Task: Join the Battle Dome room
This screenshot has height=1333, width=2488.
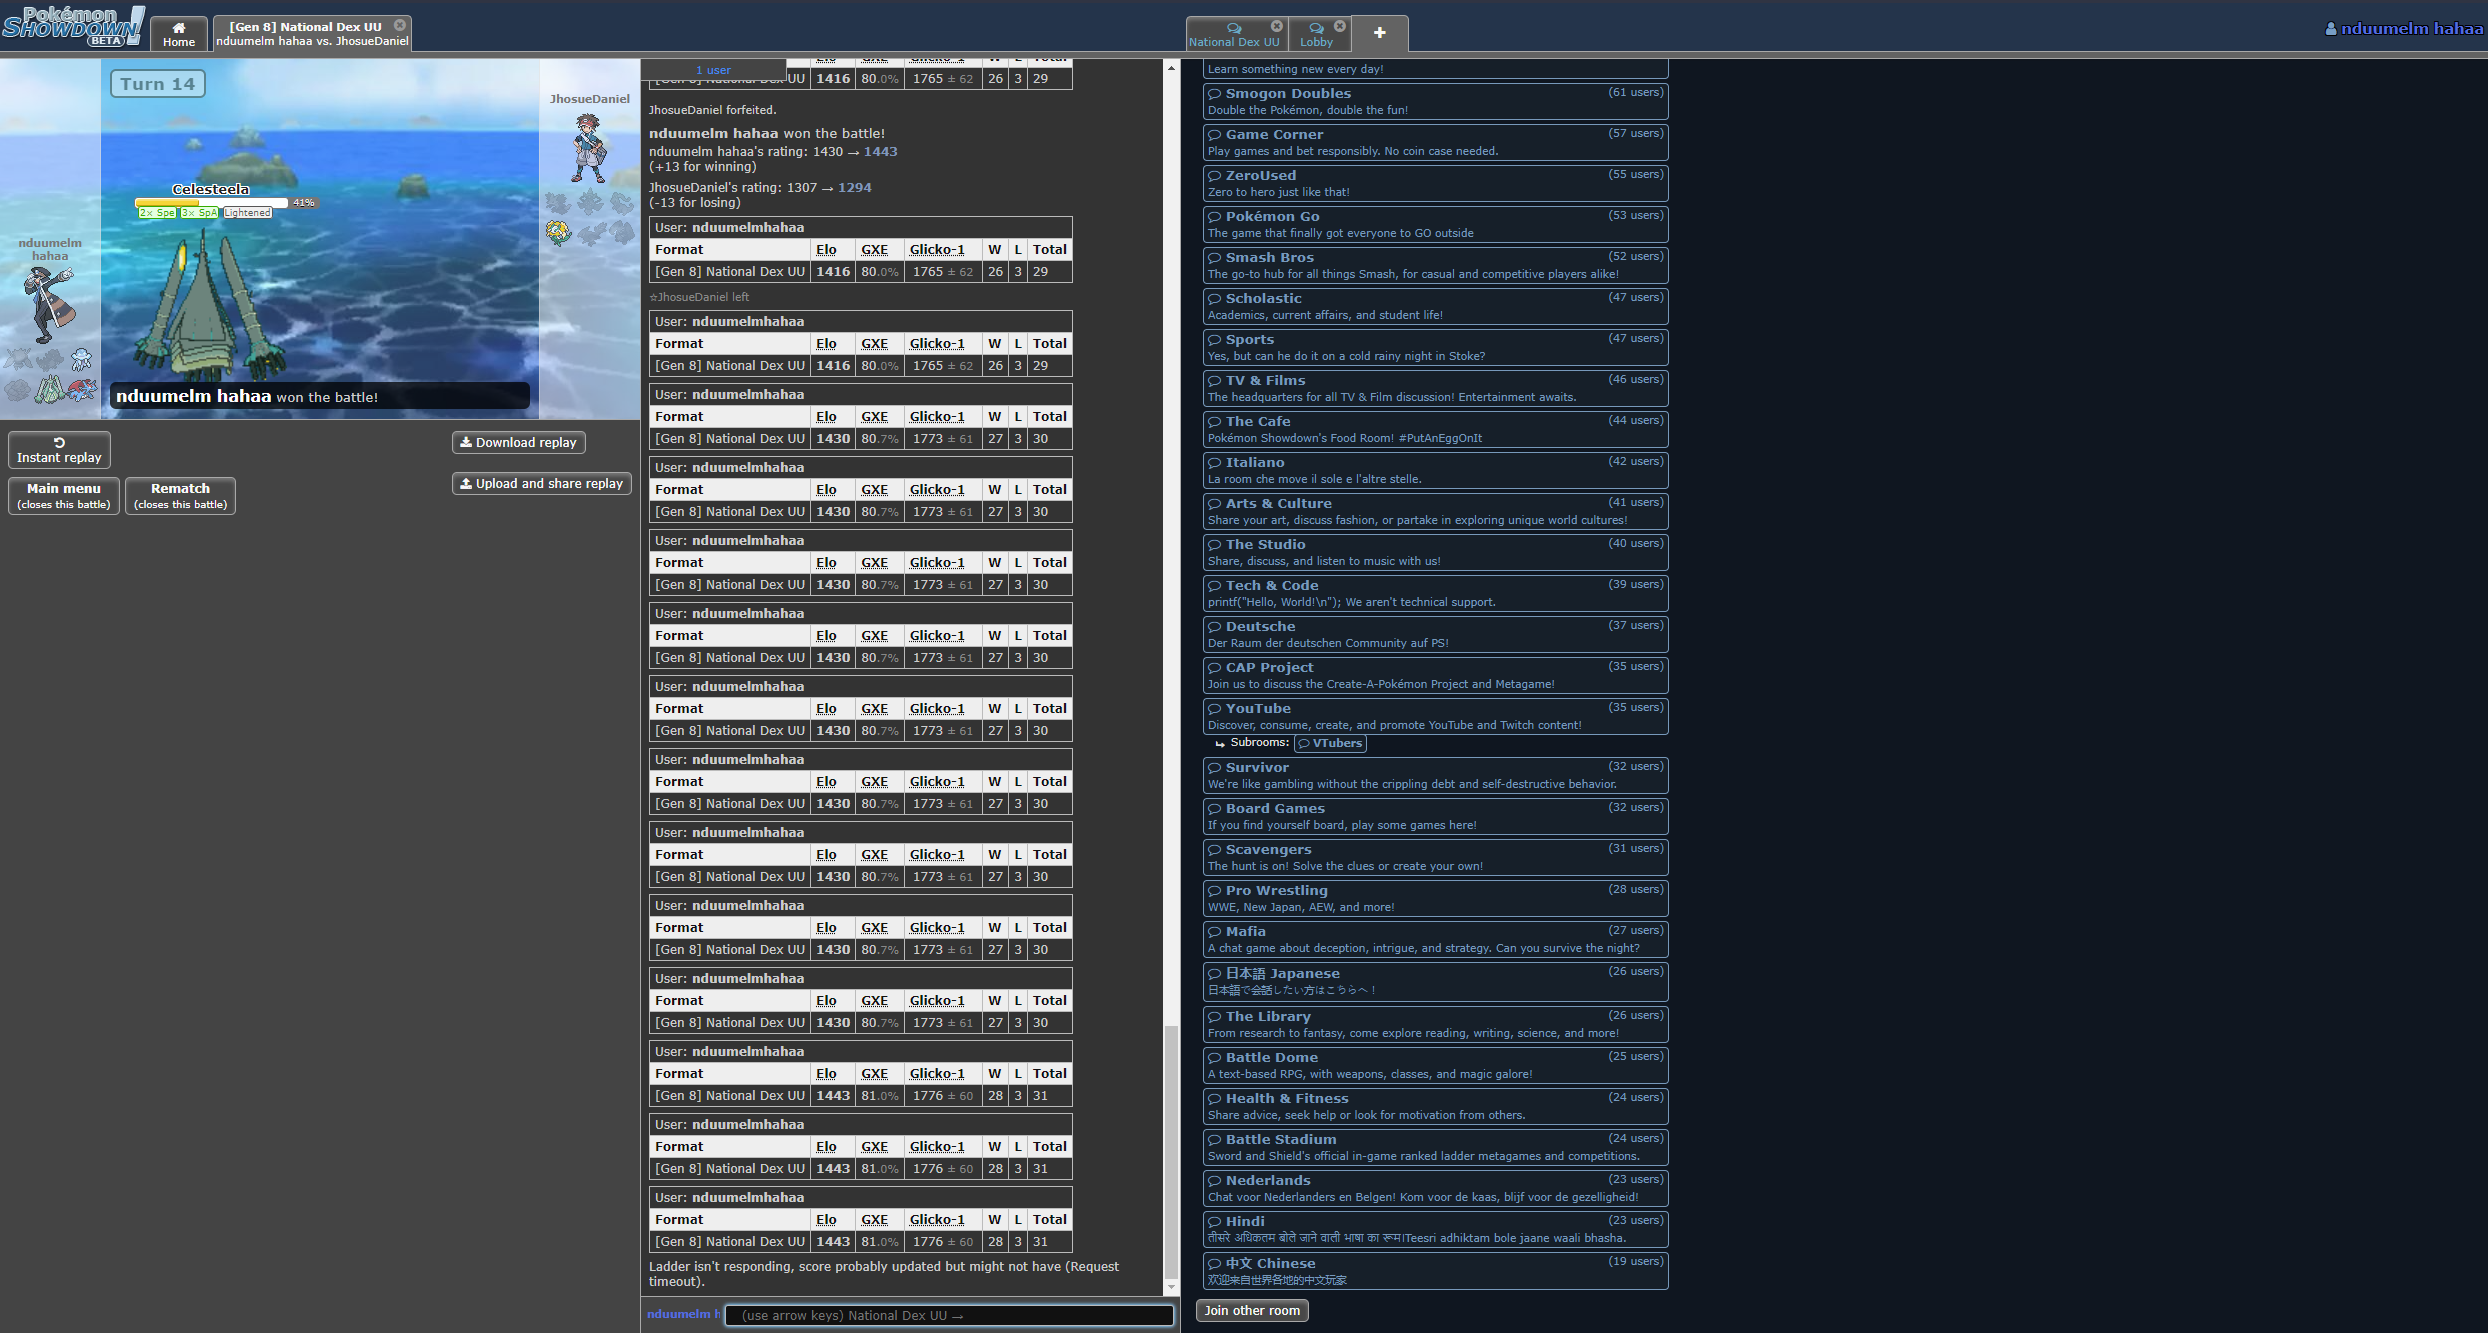Action: pyautogui.click(x=1435, y=1065)
